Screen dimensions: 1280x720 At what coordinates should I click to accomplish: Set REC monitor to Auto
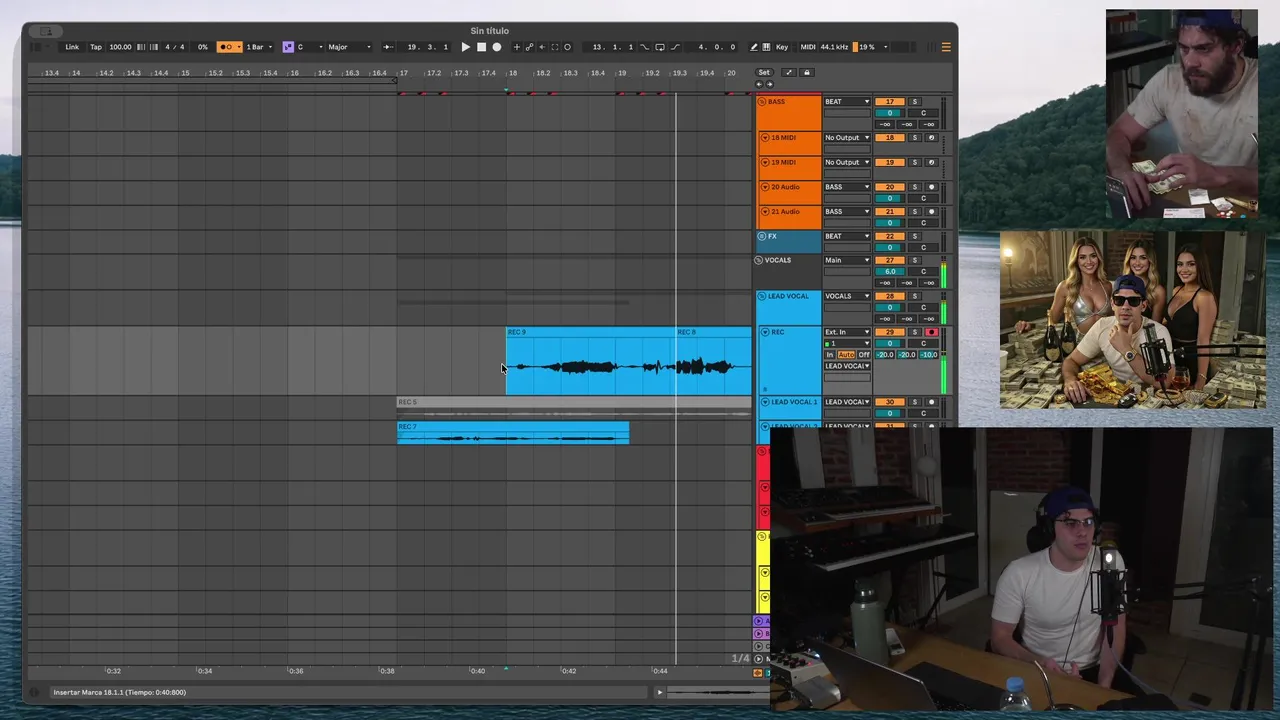tap(846, 355)
